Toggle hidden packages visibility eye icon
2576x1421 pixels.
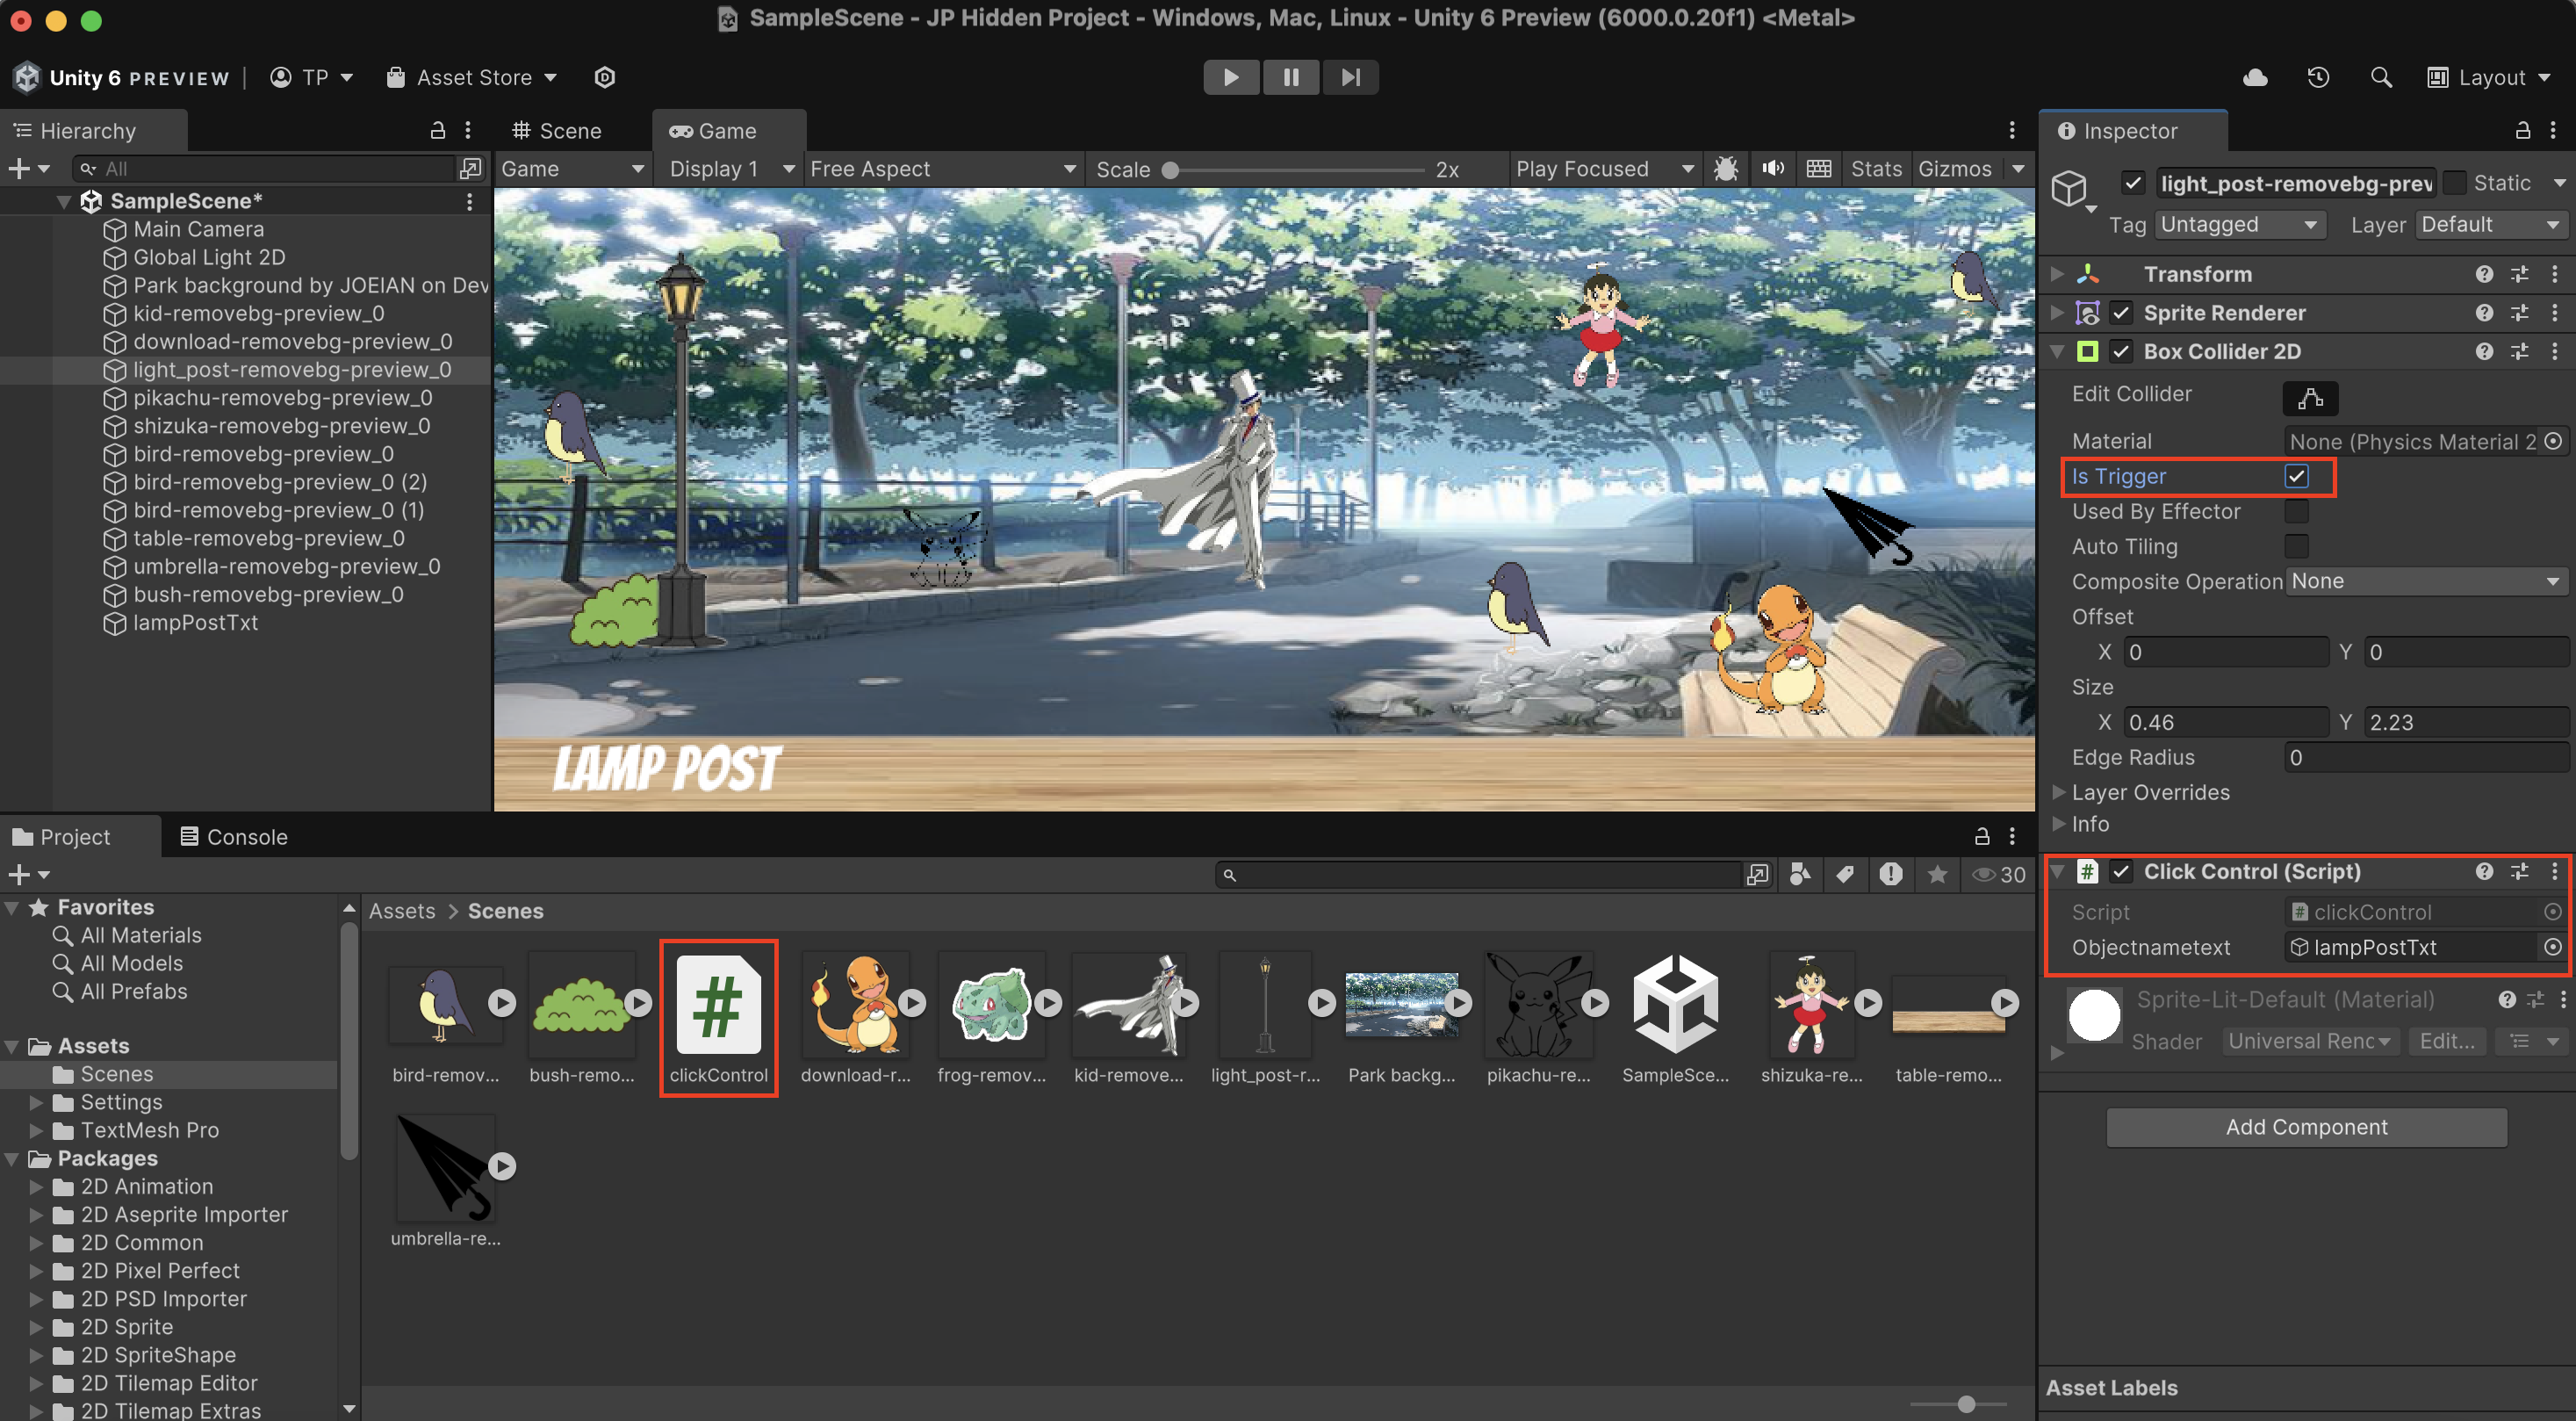coord(1997,875)
